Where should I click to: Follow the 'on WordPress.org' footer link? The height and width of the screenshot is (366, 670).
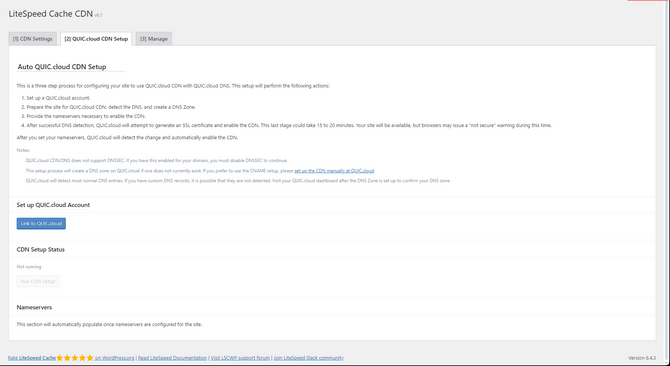click(115, 358)
